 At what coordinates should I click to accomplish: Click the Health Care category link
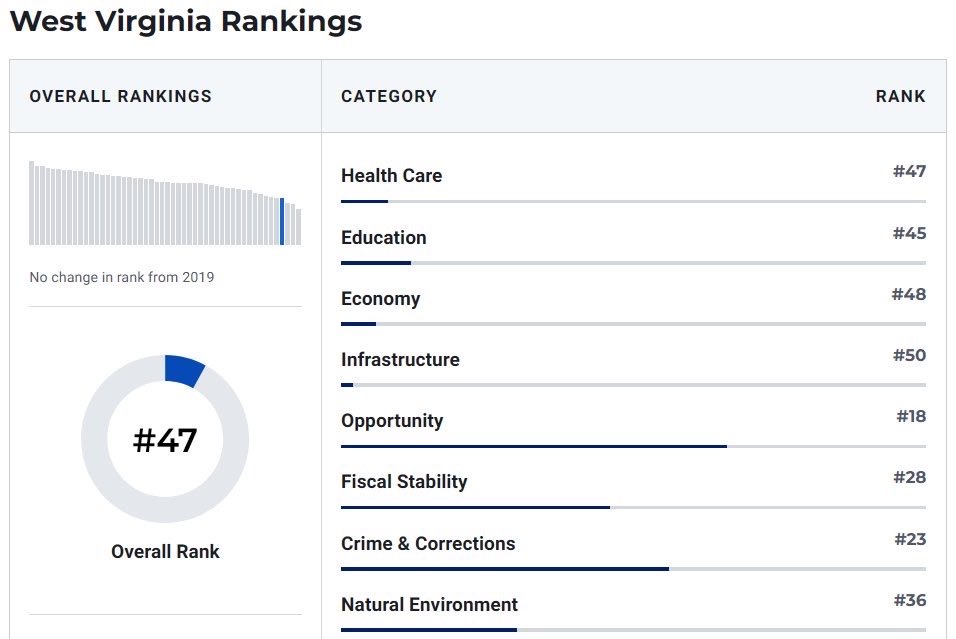391,176
